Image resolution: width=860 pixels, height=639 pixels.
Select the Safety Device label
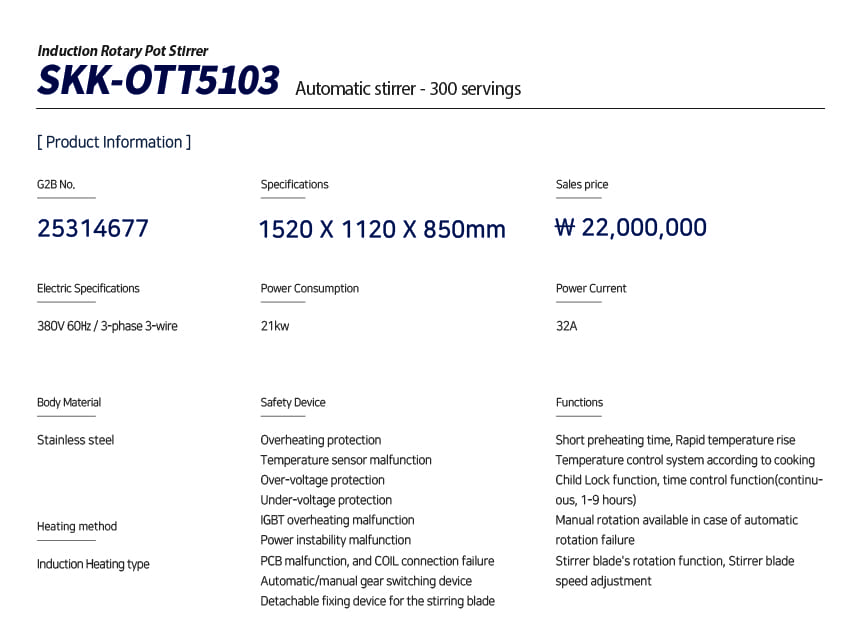point(293,403)
